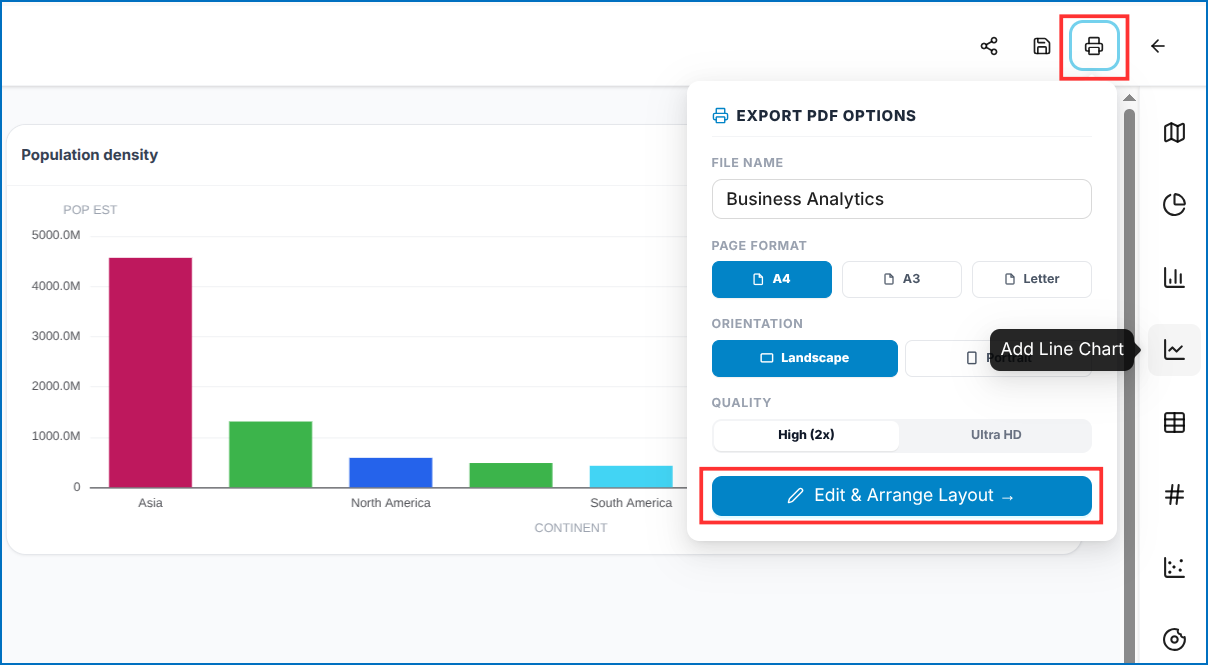Select Letter page format

(x=1031, y=279)
